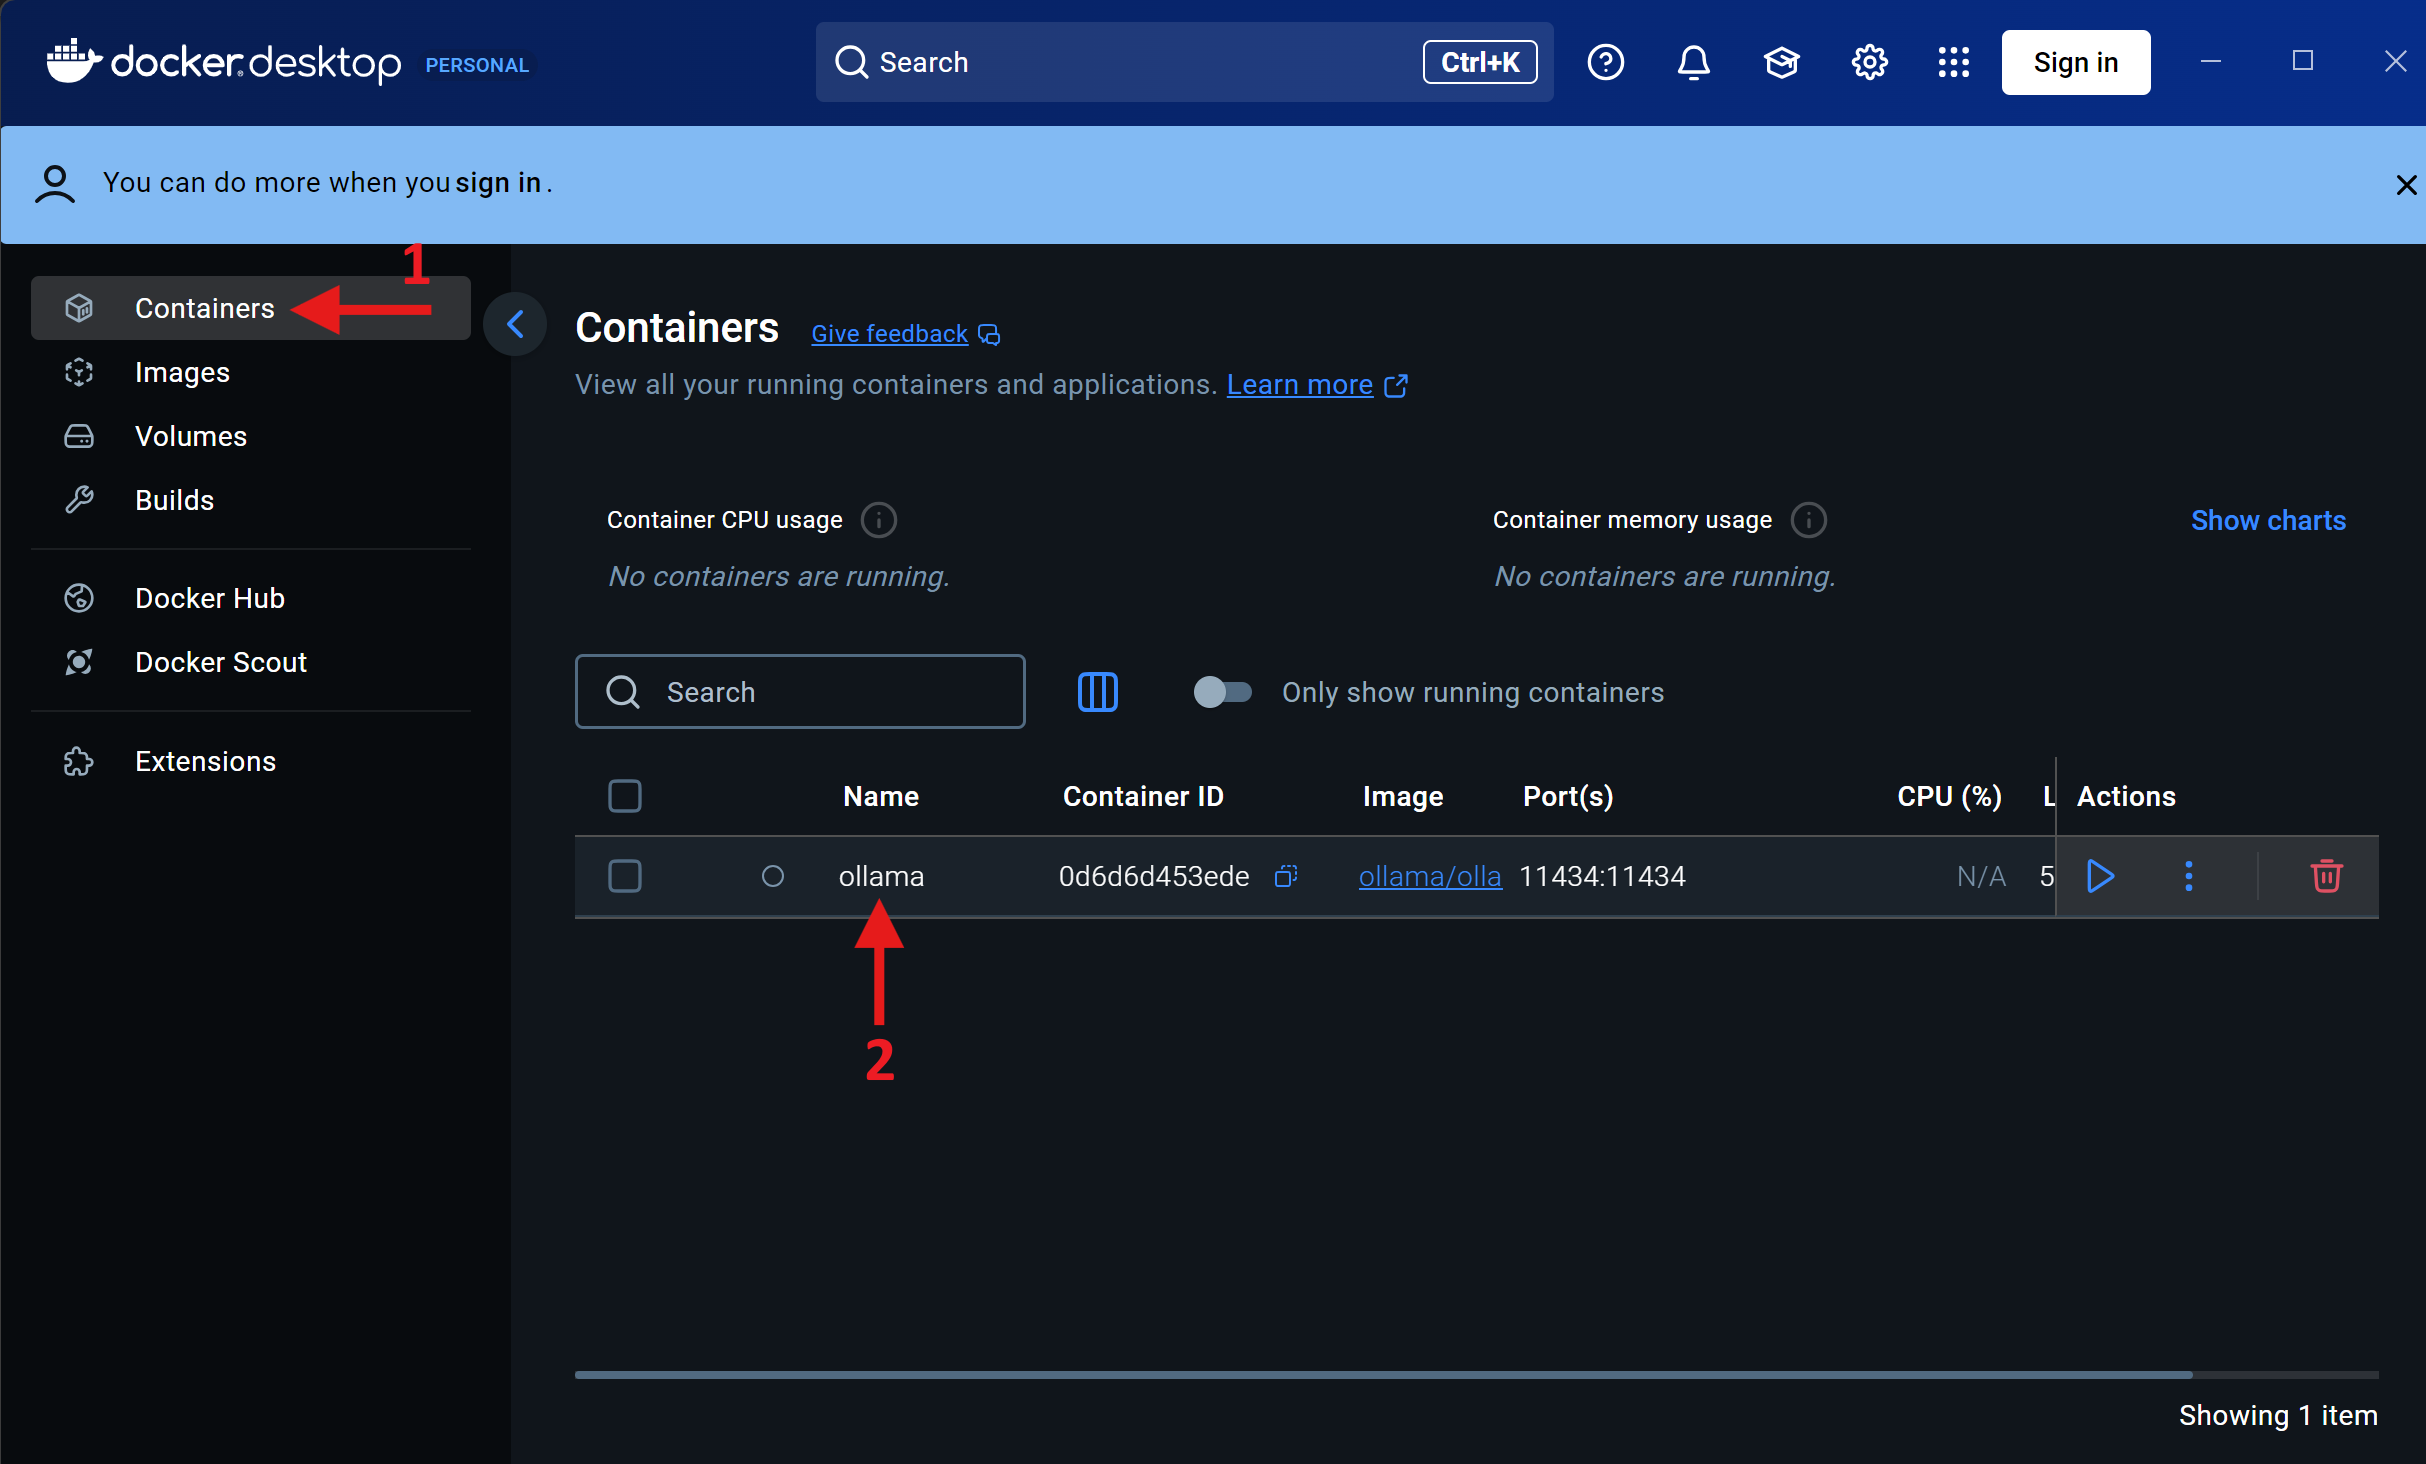The width and height of the screenshot is (2426, 1464).
Task: Click the Ctrl+K shortcut badge
Action: coord(1480,62)
